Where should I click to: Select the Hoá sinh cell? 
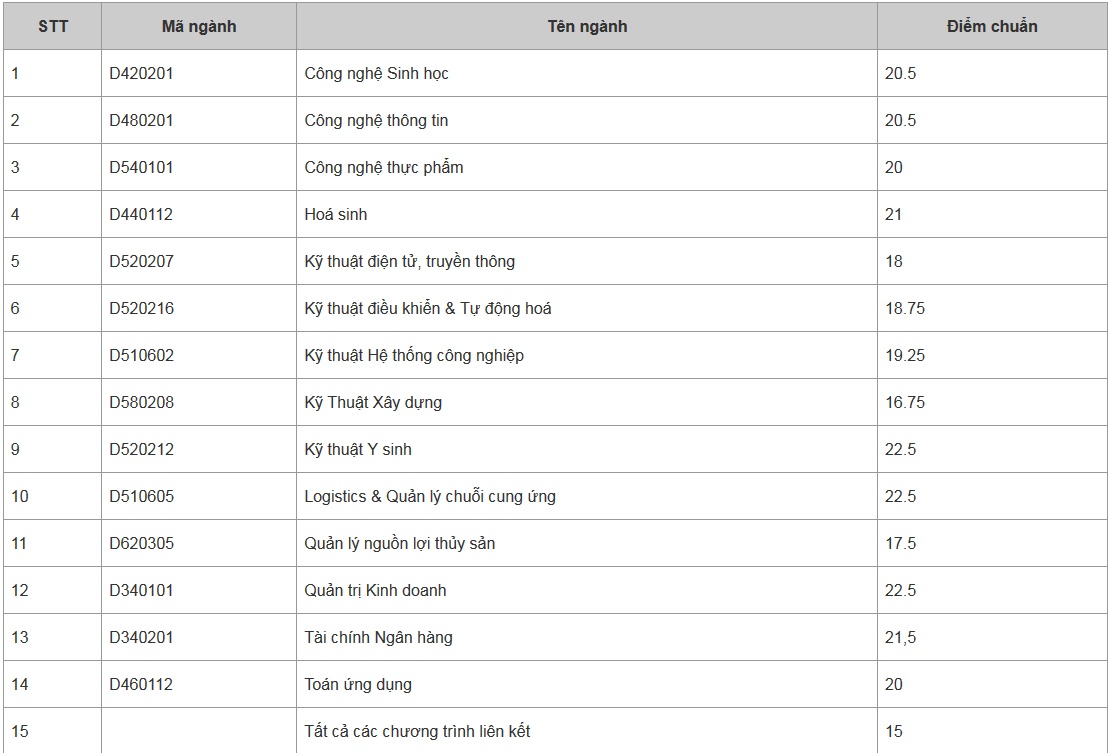click(x=336, y=215)
